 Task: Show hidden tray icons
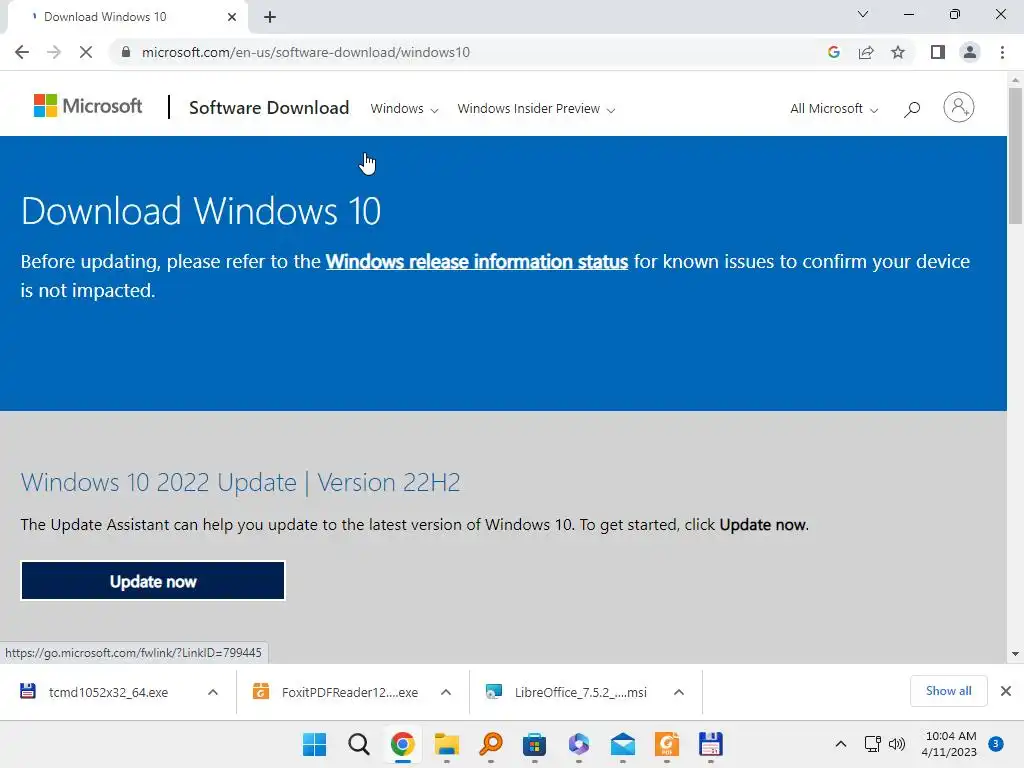841,744
